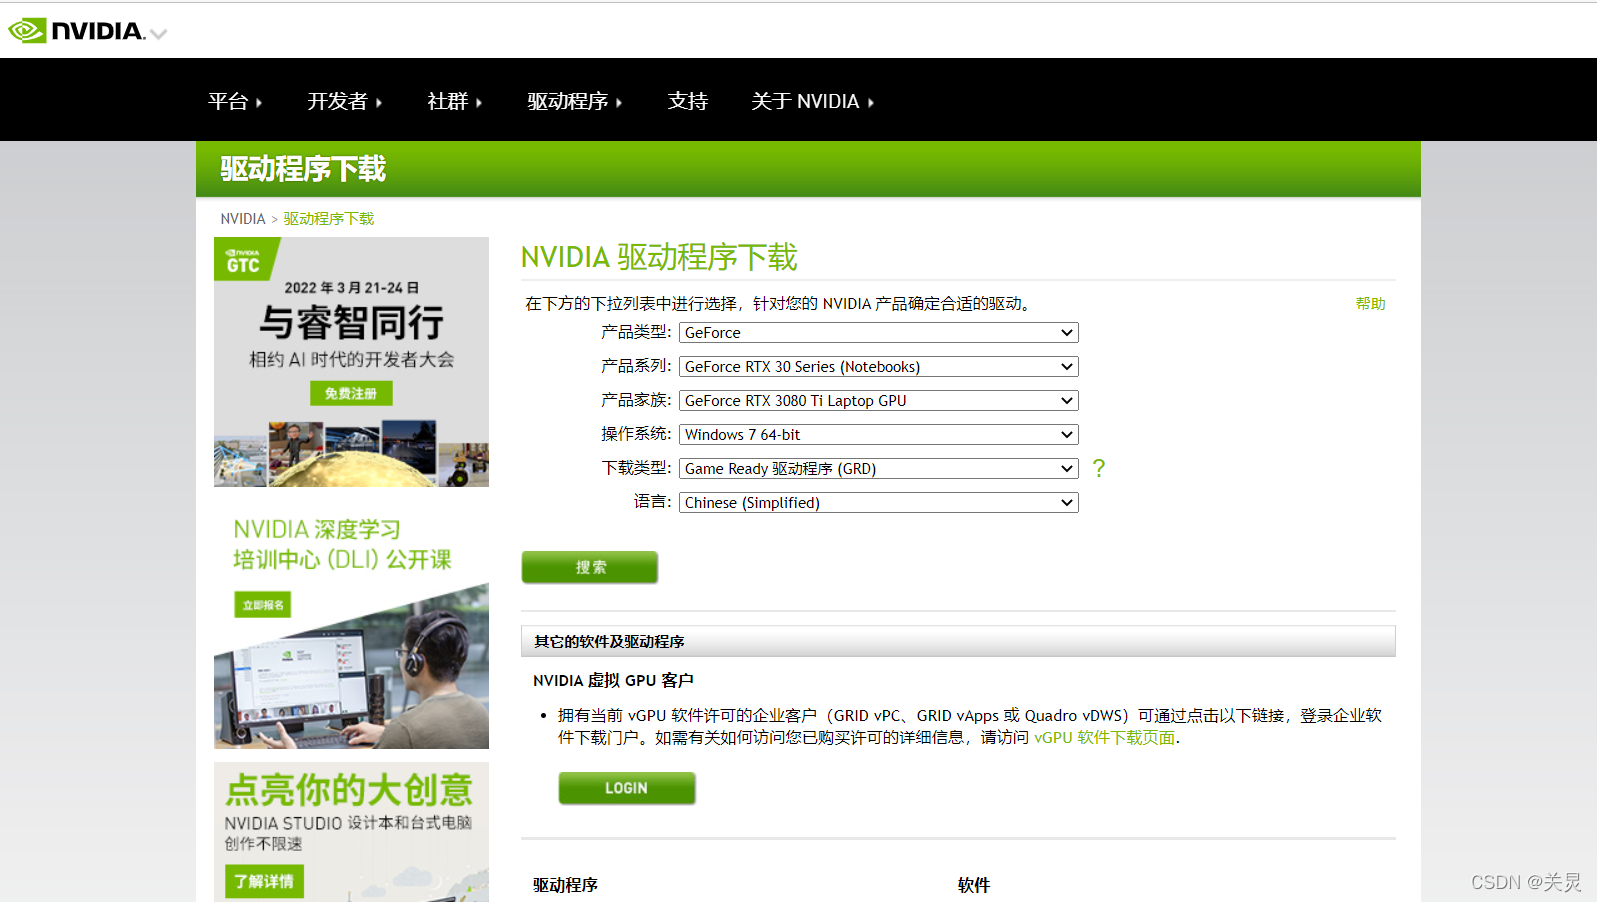This screenshot has height=902, width=1597.
Task: Click the NVIDIA breadcrumb link
Action: coord(243,219)
